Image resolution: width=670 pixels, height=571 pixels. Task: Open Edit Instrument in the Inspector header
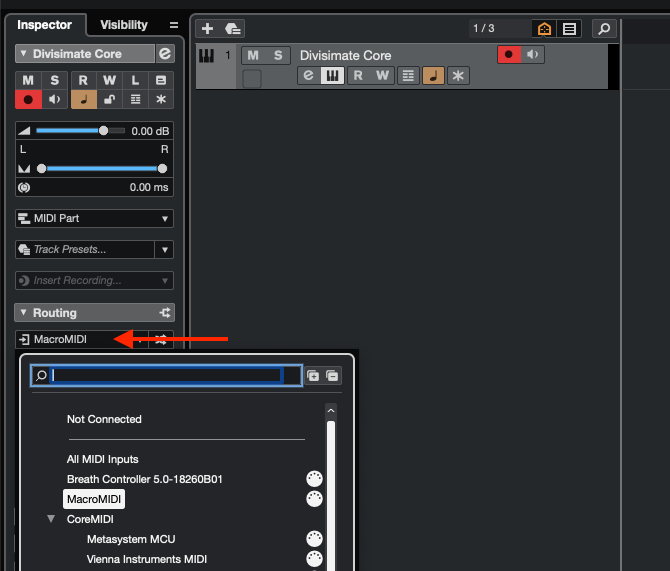pyautogui.click(x=165, y=54)
